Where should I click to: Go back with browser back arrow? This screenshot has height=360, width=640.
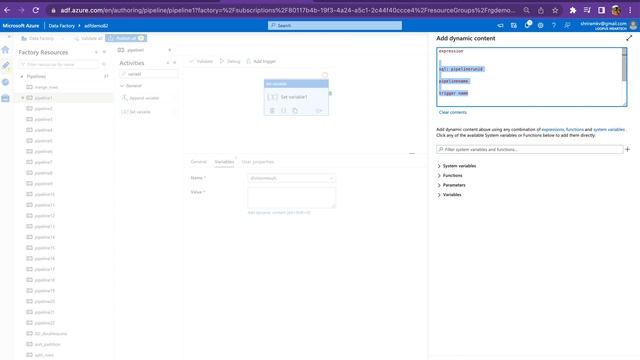7,10
